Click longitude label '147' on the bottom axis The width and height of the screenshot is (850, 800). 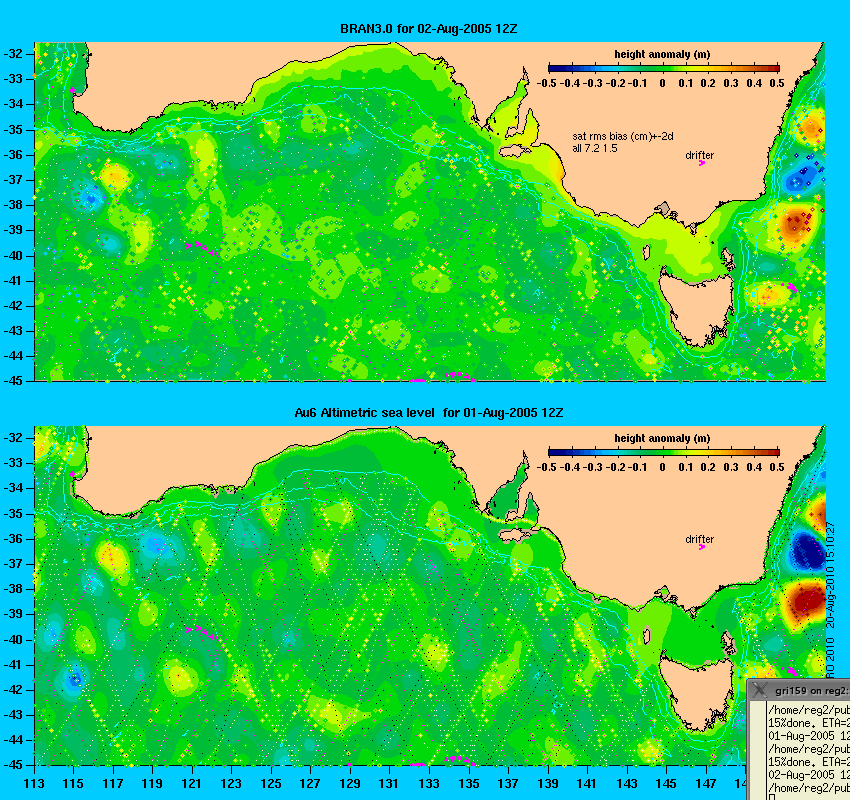(x=706, y=784)
